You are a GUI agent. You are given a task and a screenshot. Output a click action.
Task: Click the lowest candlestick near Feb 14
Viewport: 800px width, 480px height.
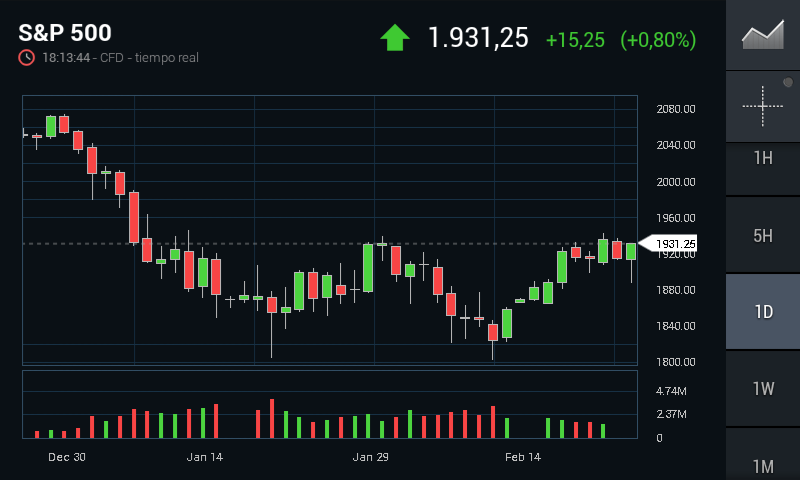493,333
